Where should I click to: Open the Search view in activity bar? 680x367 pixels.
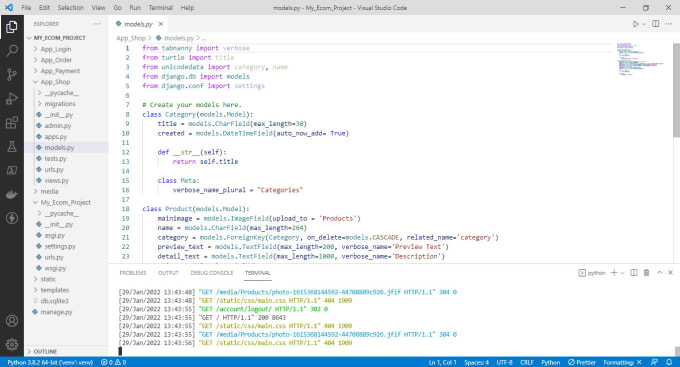coord(12,51)
